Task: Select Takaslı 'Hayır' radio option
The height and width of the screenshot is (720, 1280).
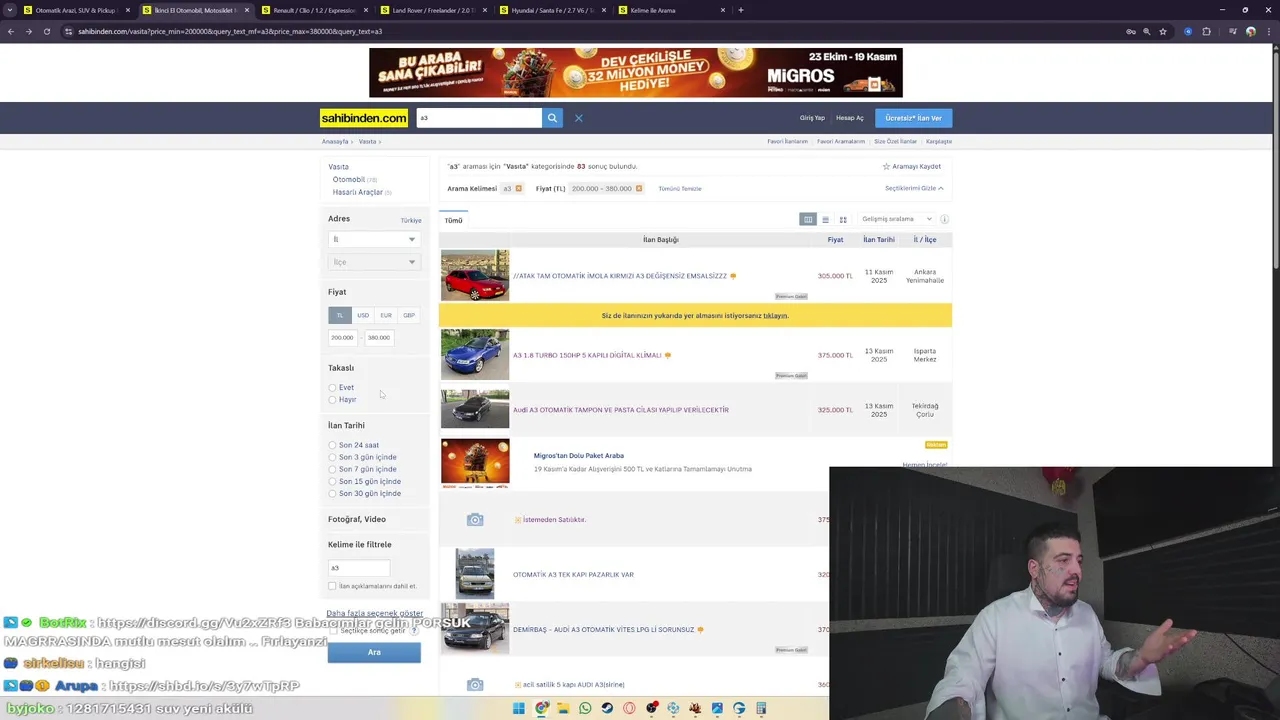Action: (332, 400)
